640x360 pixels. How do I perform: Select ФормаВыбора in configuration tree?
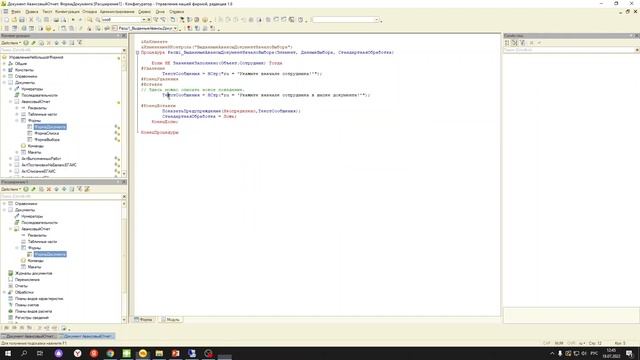coord(47,140)
